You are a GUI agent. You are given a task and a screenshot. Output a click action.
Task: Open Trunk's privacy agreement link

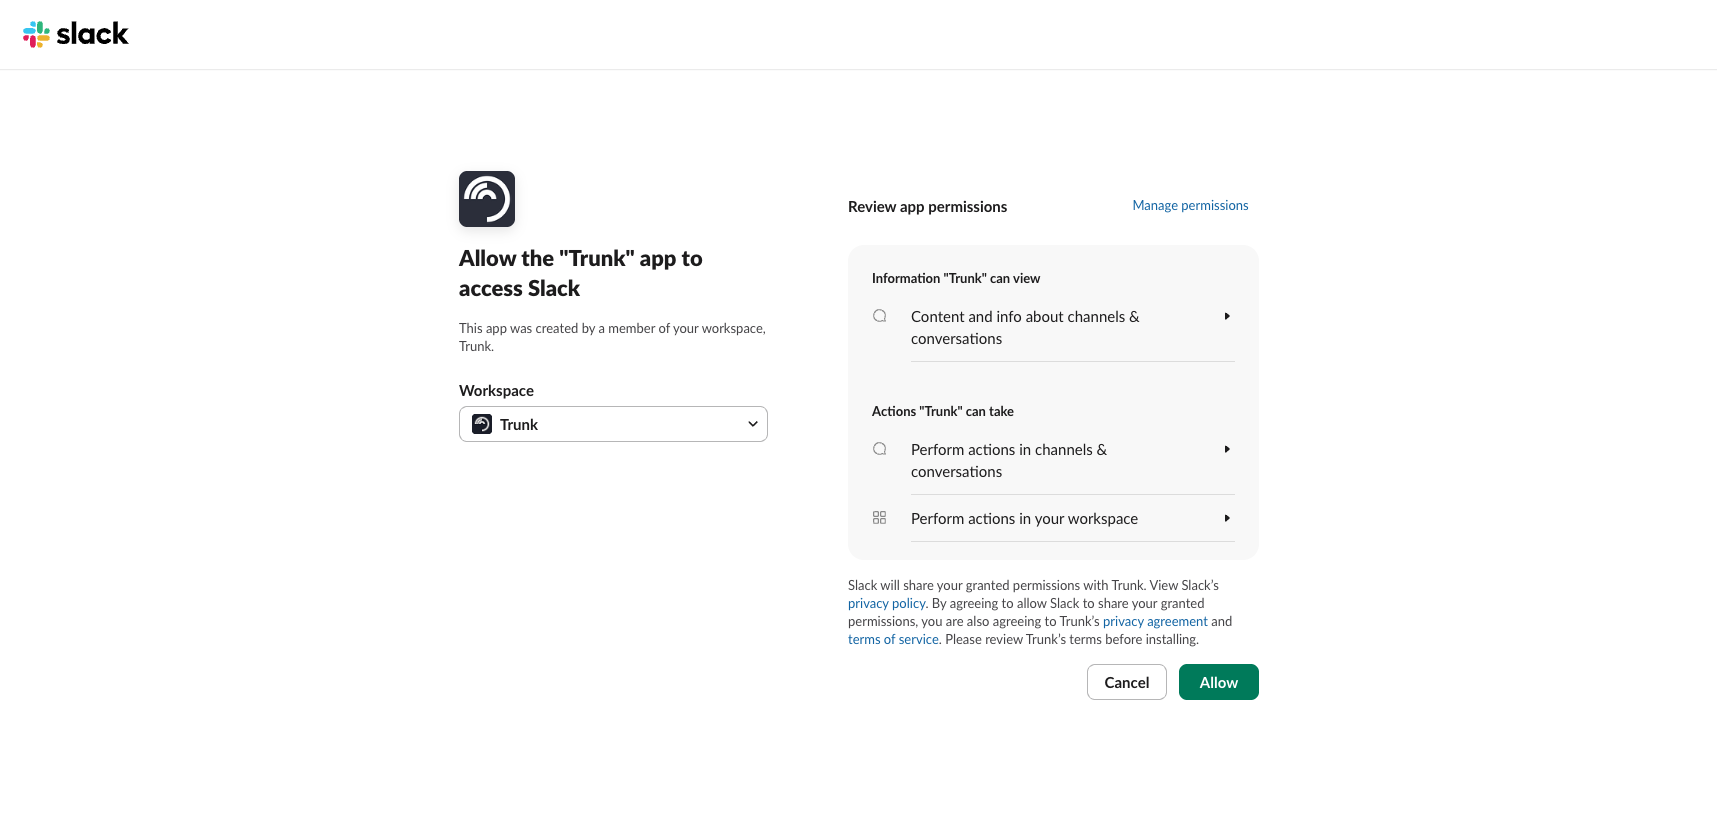coord(1155,621)
